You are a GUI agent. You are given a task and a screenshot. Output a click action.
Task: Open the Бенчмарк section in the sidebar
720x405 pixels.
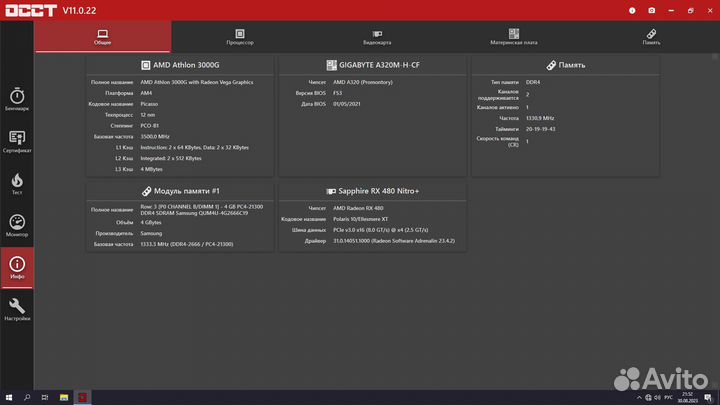click(x=17, y=99)
